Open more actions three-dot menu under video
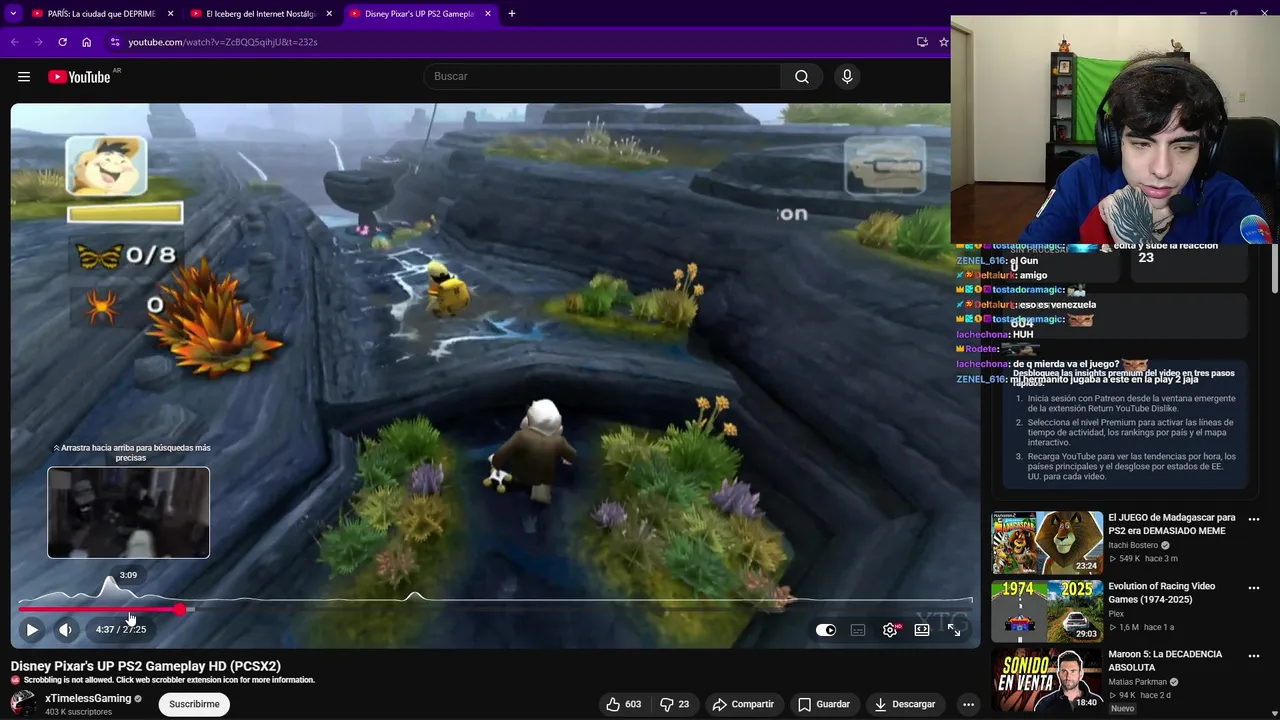 (968, 704)
